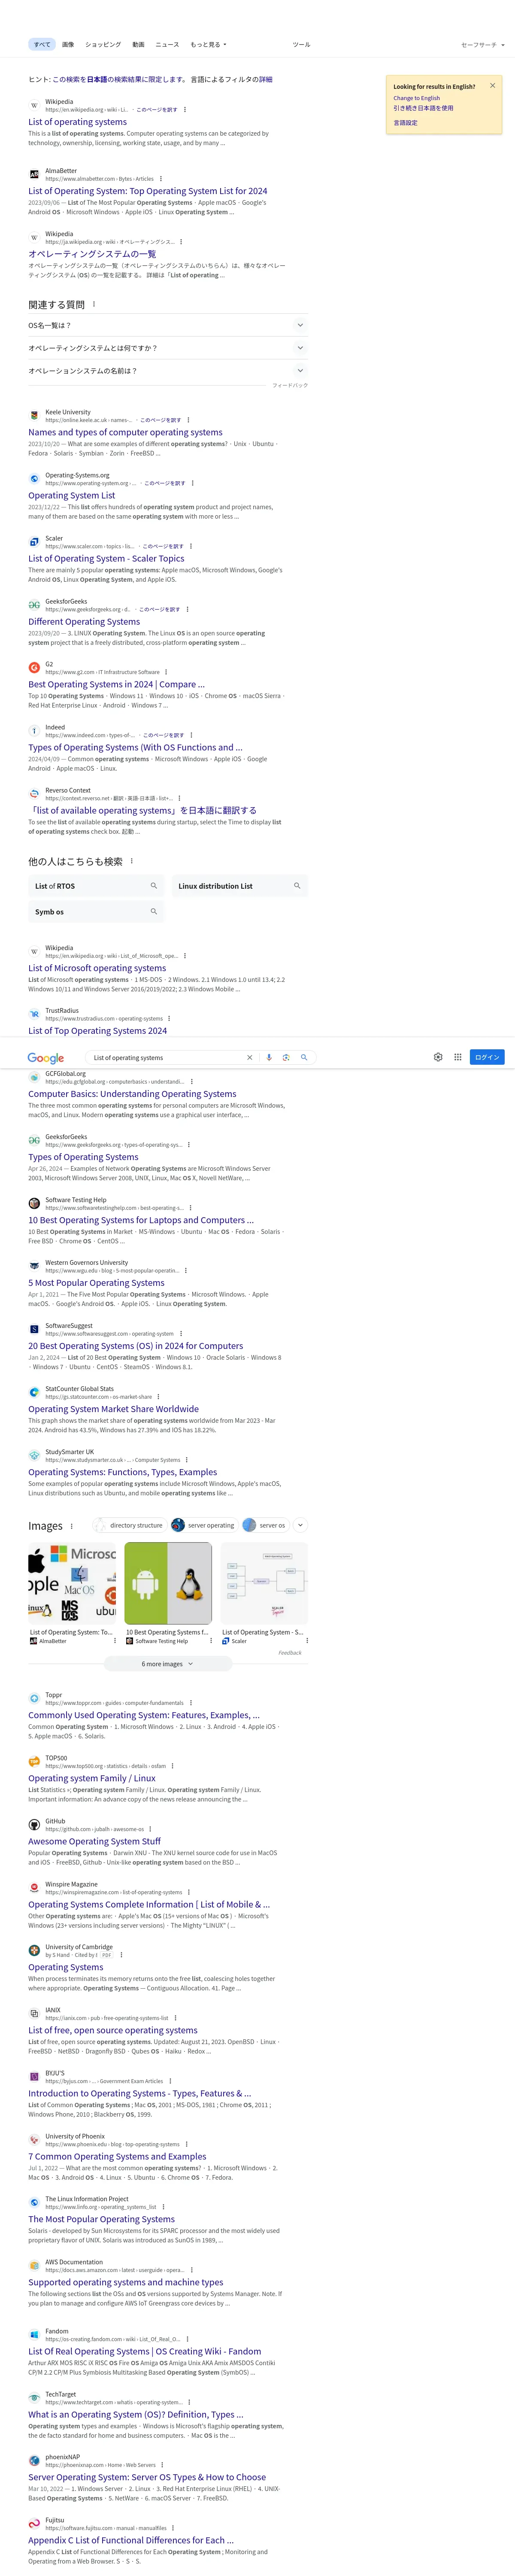
Task: Open 'List of operating systems' Wikipedia link
Action: pos(77,122)
